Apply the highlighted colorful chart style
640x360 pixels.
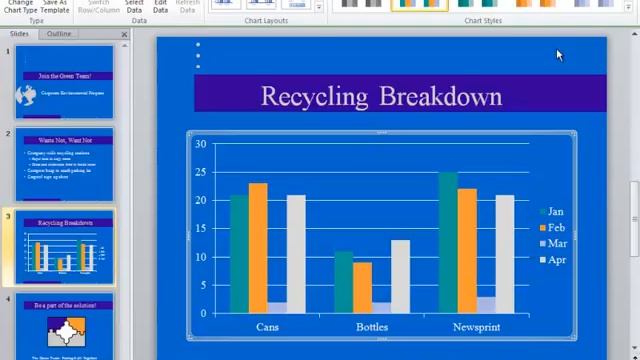pos(419,4)
